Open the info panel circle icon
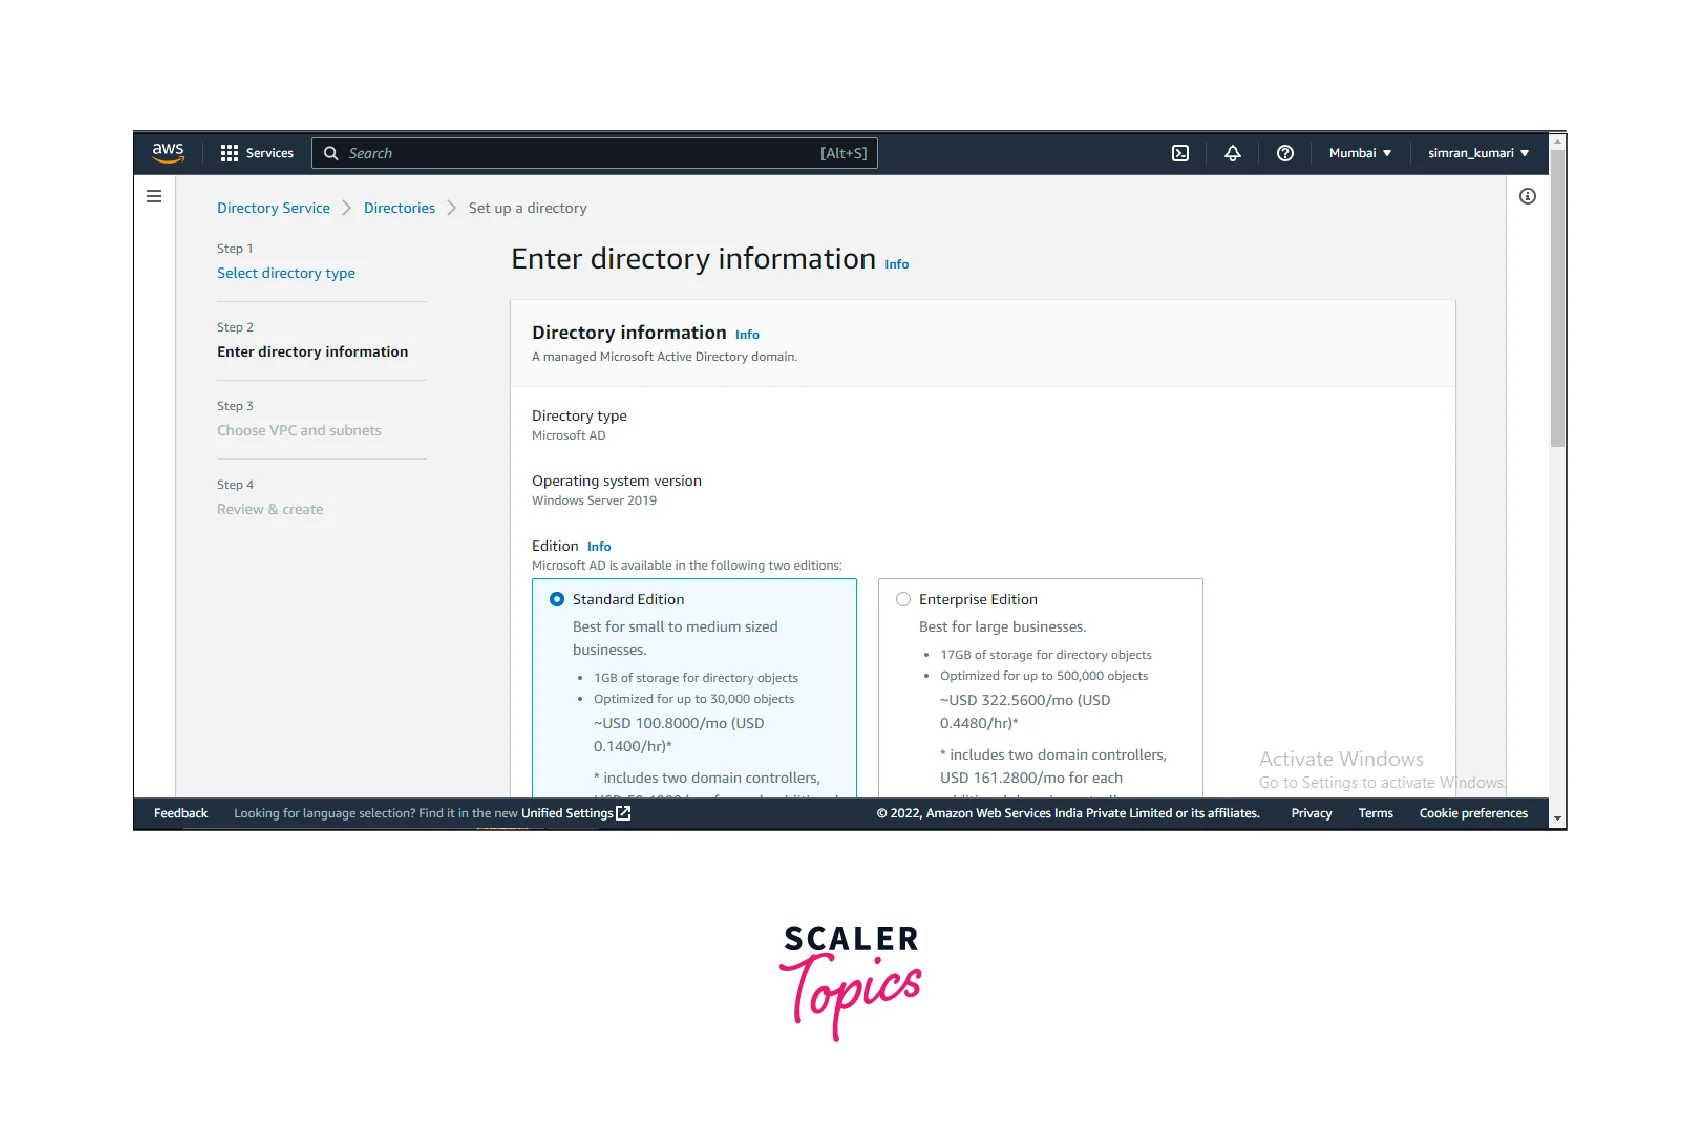The image size is (1701, 1137). click(1526, 197)
